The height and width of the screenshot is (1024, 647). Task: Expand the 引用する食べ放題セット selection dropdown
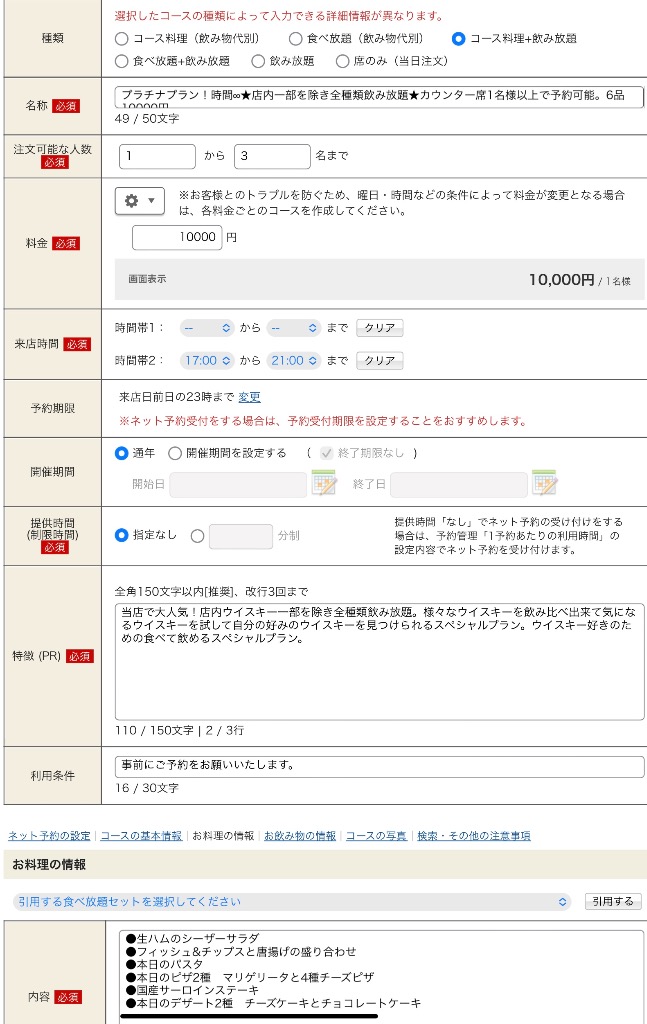click(291, 902)
